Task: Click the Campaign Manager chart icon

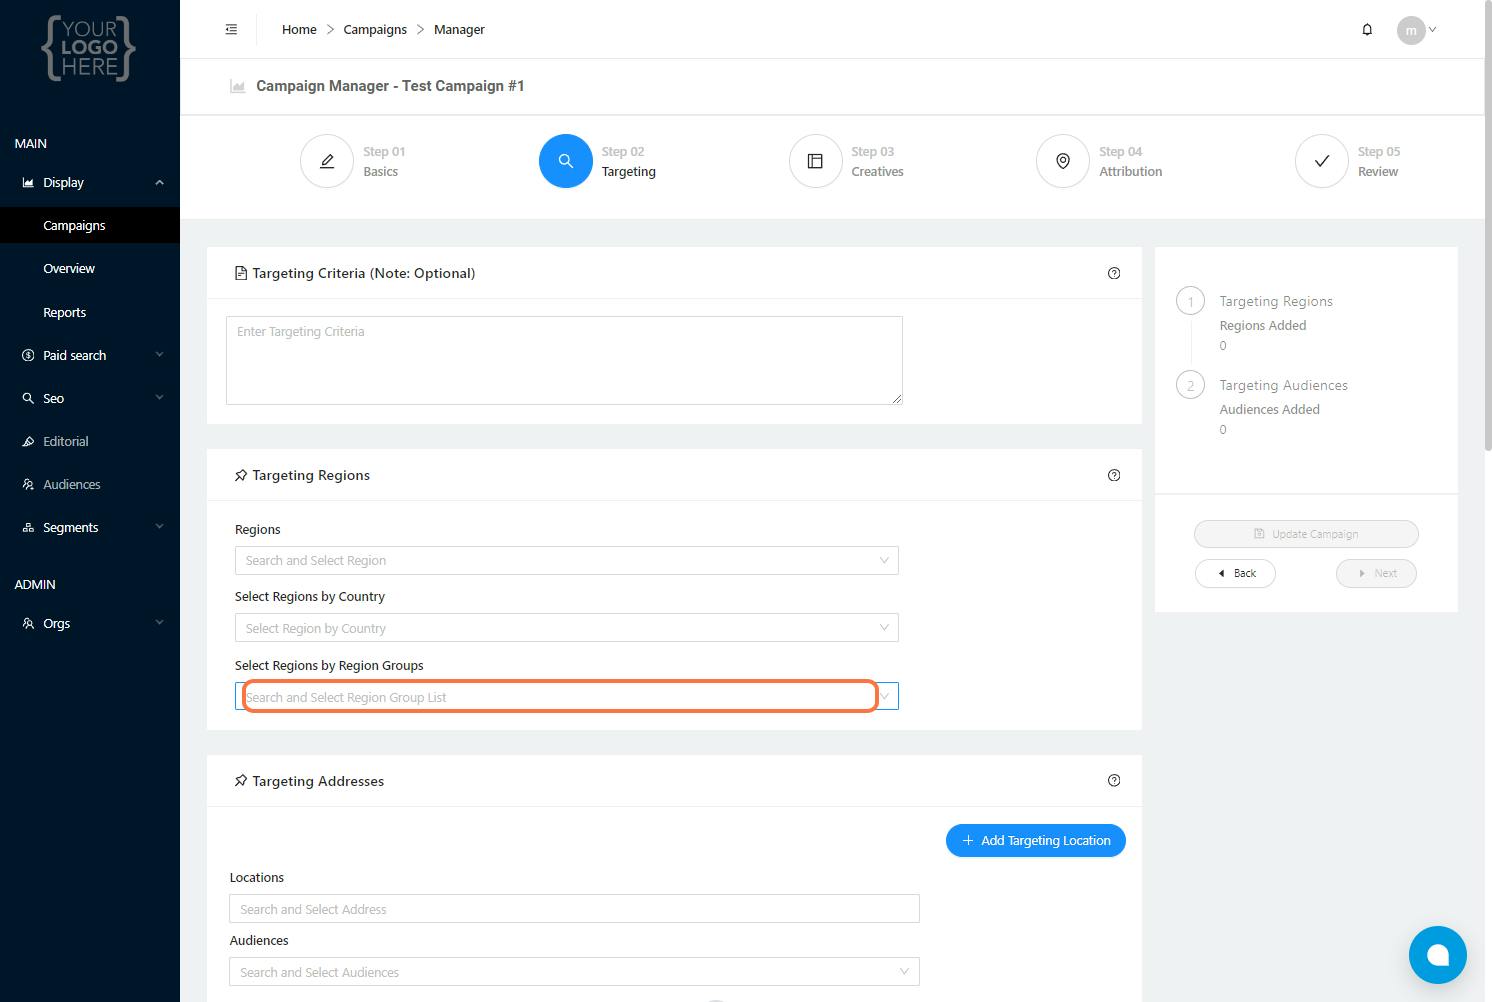Action: (238, 86)
